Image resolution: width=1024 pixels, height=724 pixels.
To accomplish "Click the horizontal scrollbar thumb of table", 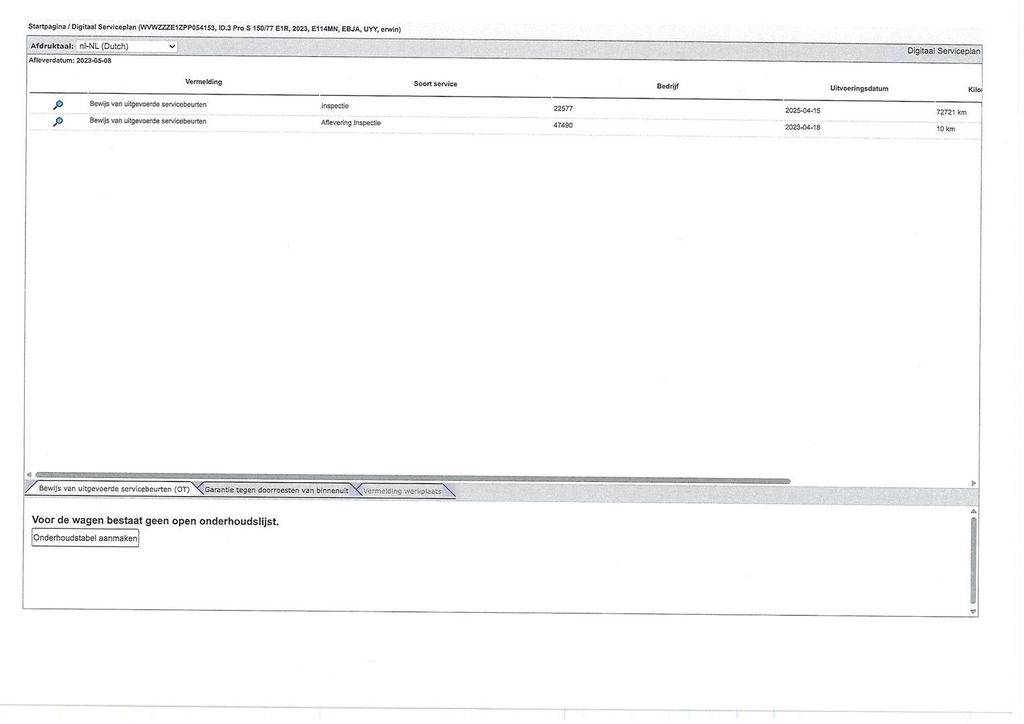I will pyautogui.click(x=413, y=478).
